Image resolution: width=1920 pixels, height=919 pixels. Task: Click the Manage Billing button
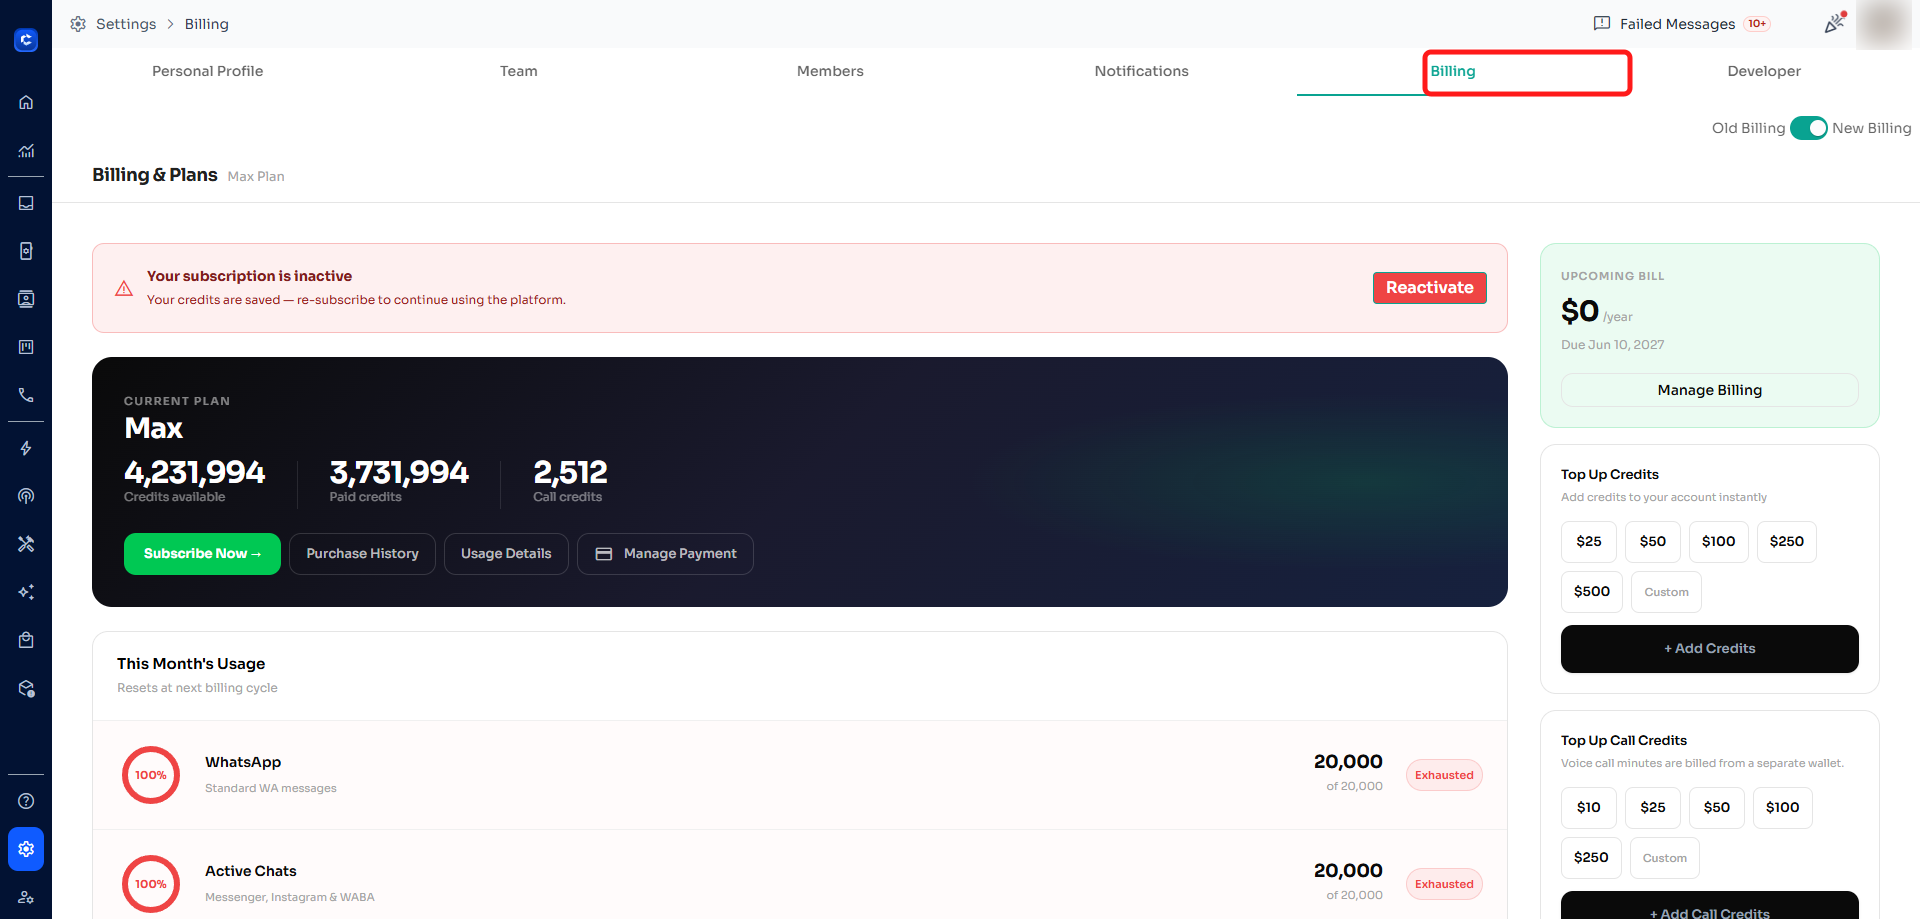coord(1710,390)
